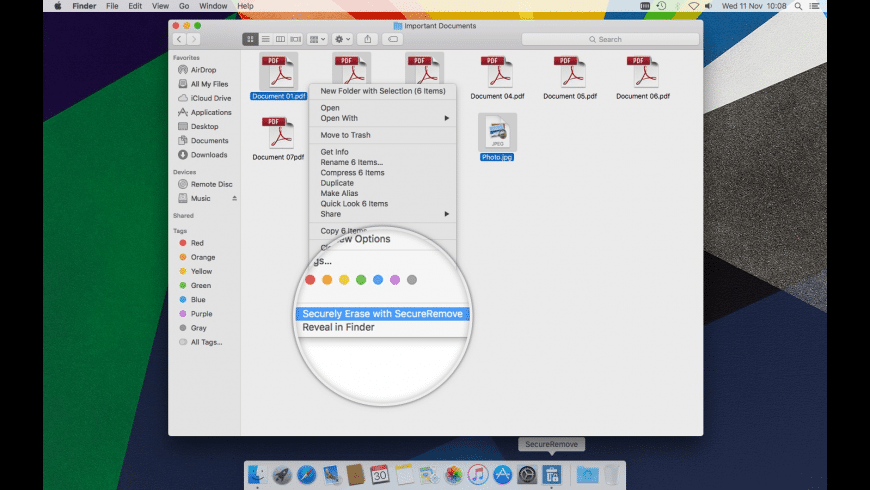Apply green tag dot in context menu
Screen dimensions: 870x490
tap(361, 280)
